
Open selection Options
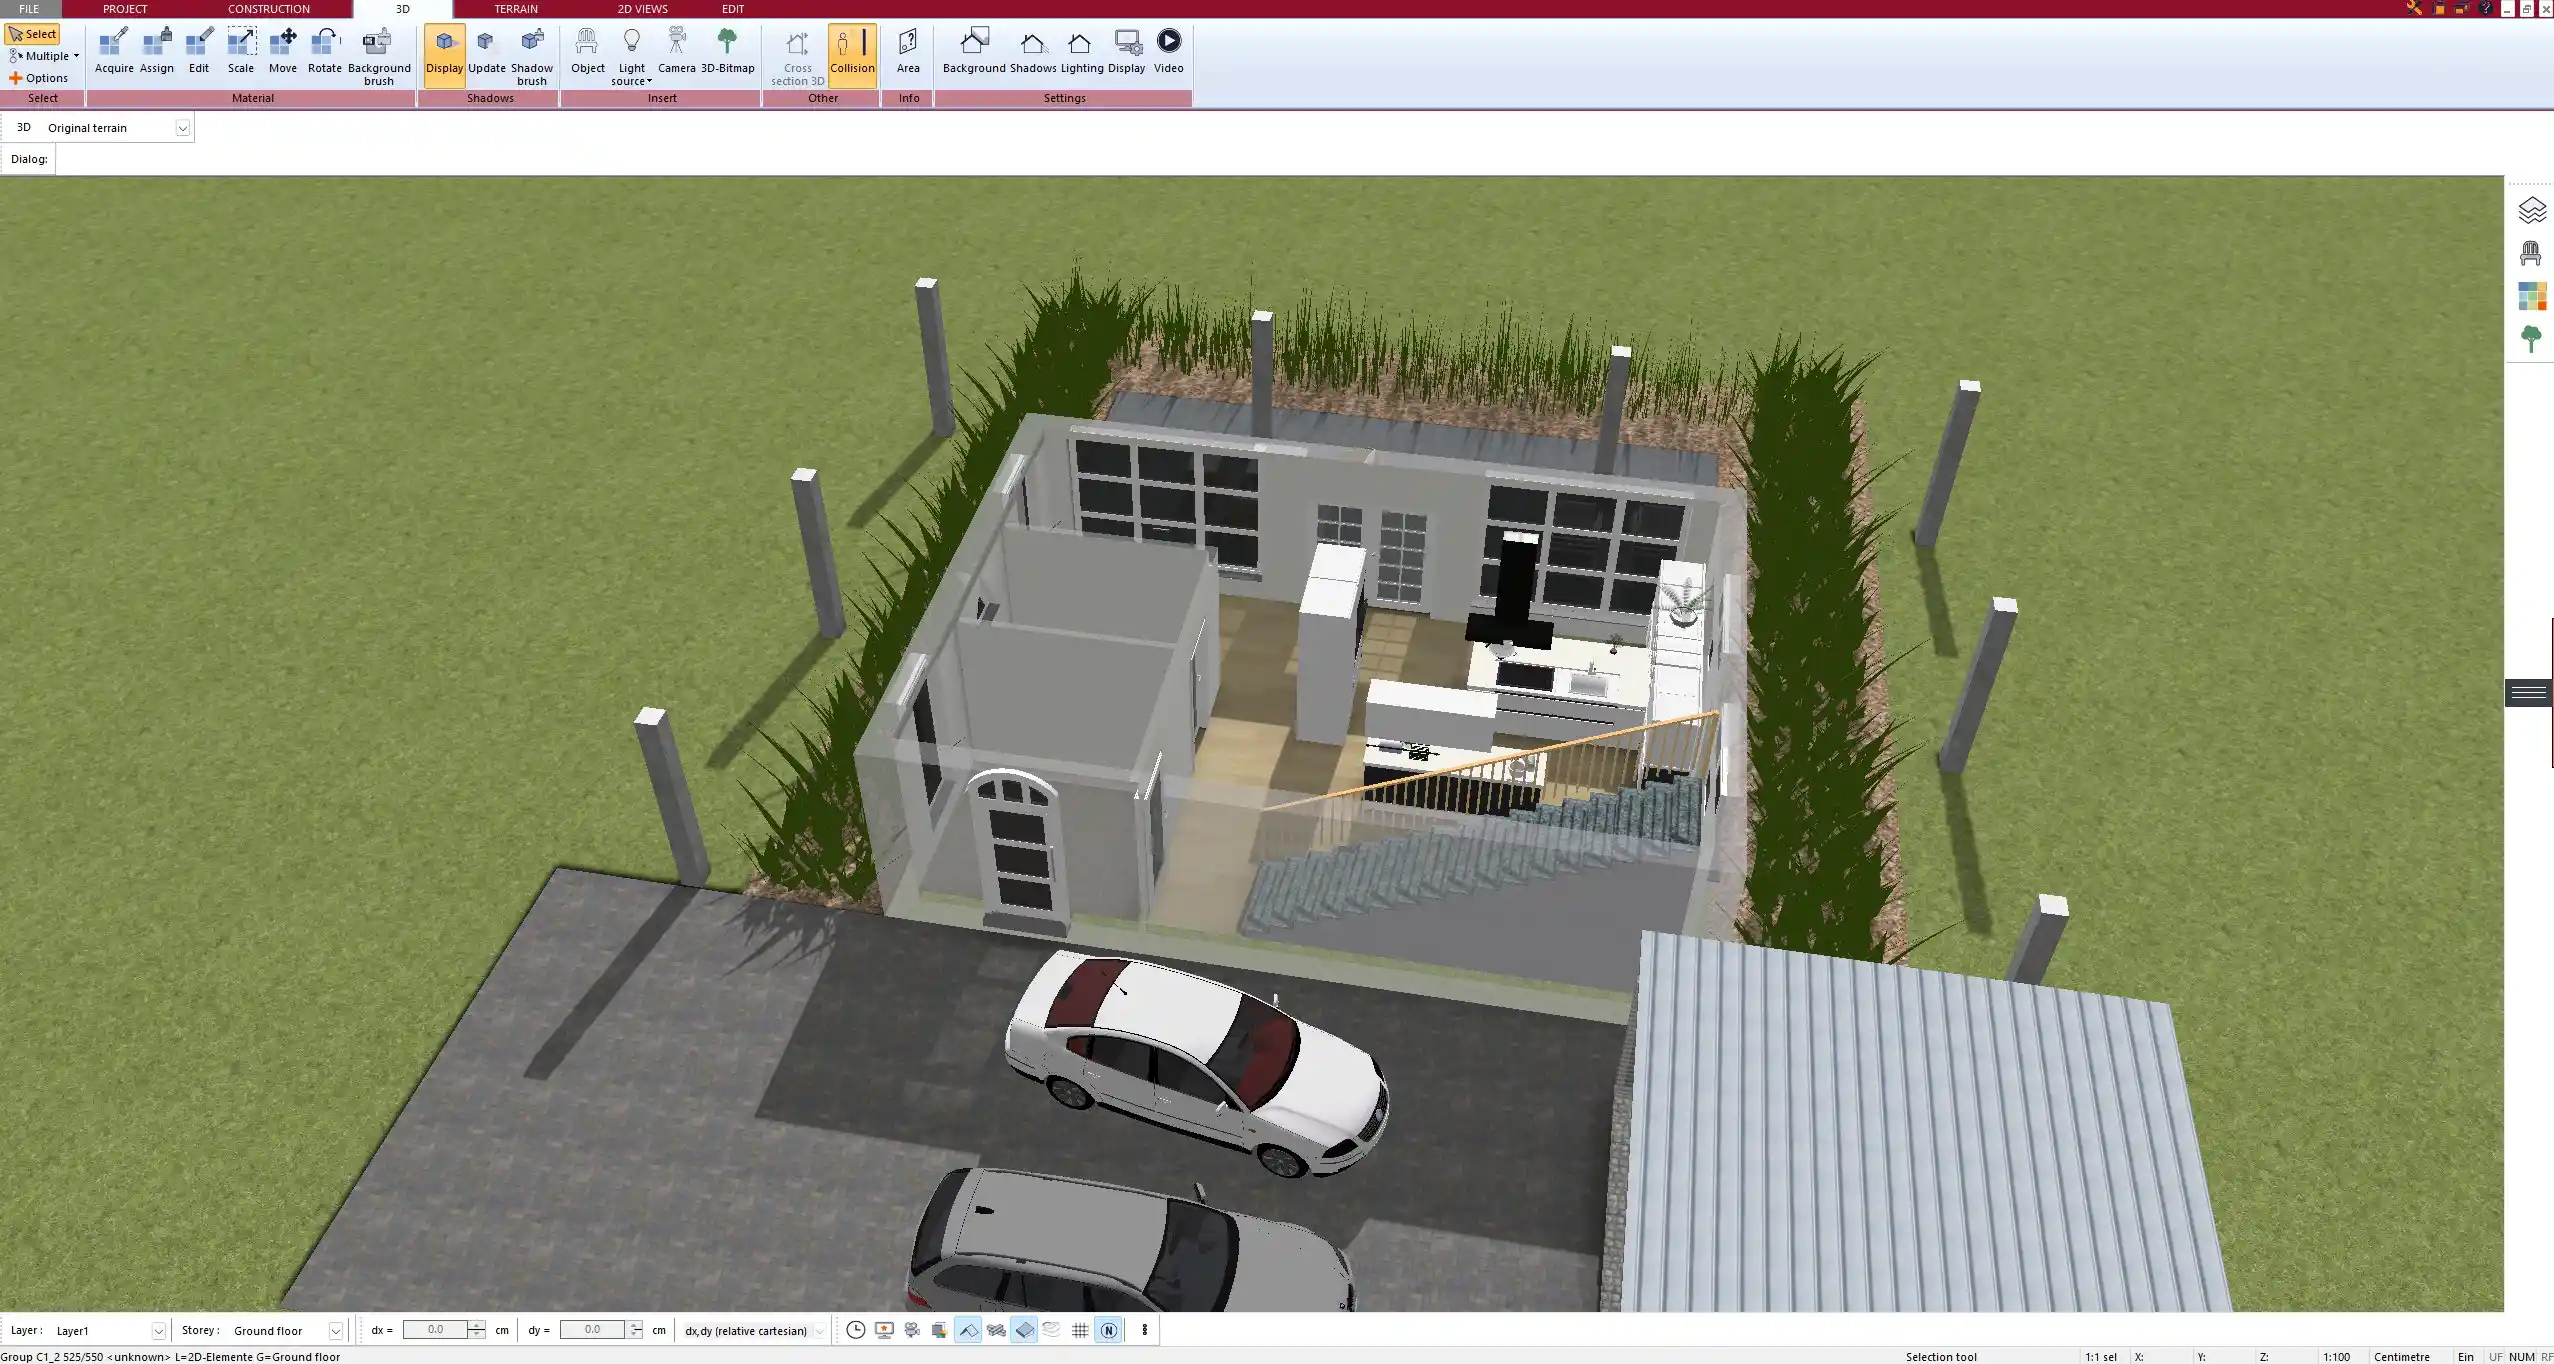tap(39, 78)
